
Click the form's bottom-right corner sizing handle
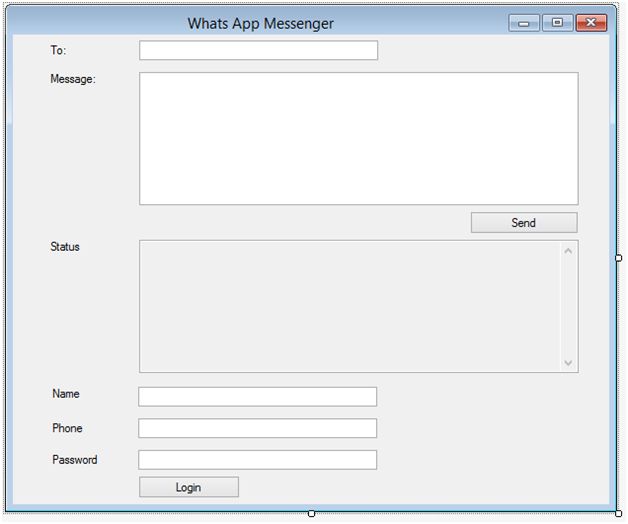point(619,514)
